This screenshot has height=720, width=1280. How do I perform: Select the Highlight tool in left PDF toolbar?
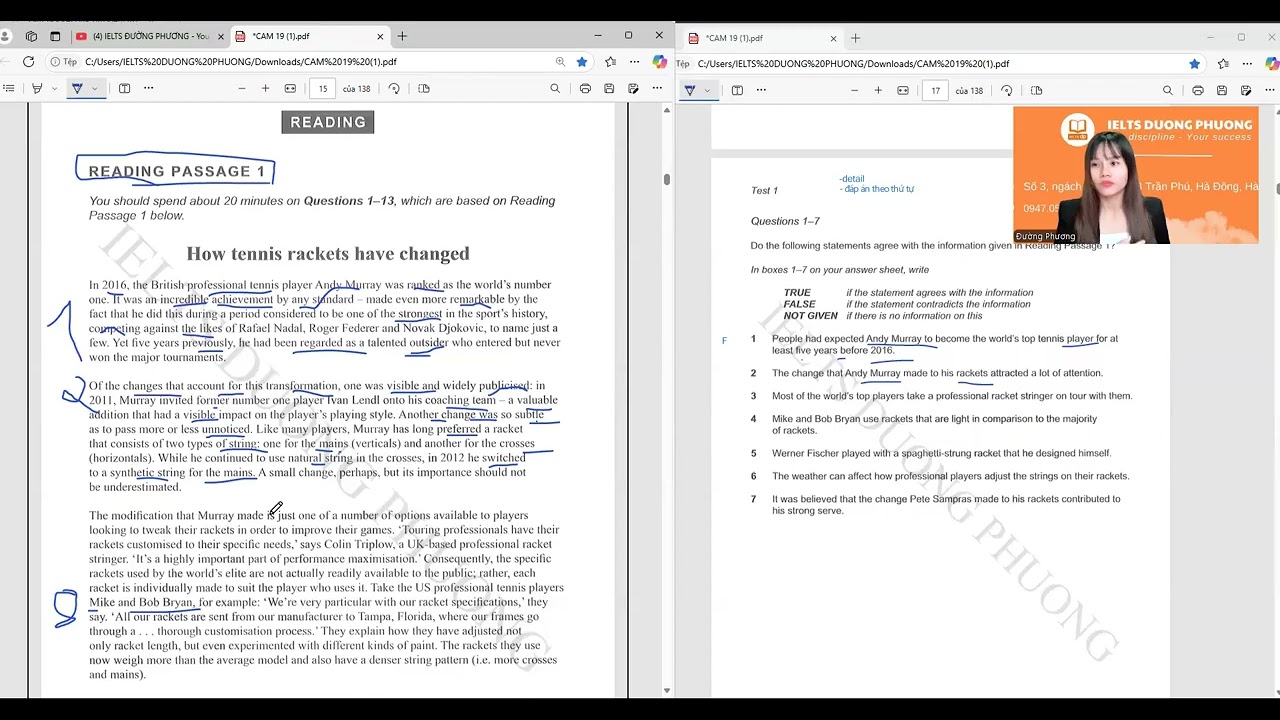tap(37, 88)
